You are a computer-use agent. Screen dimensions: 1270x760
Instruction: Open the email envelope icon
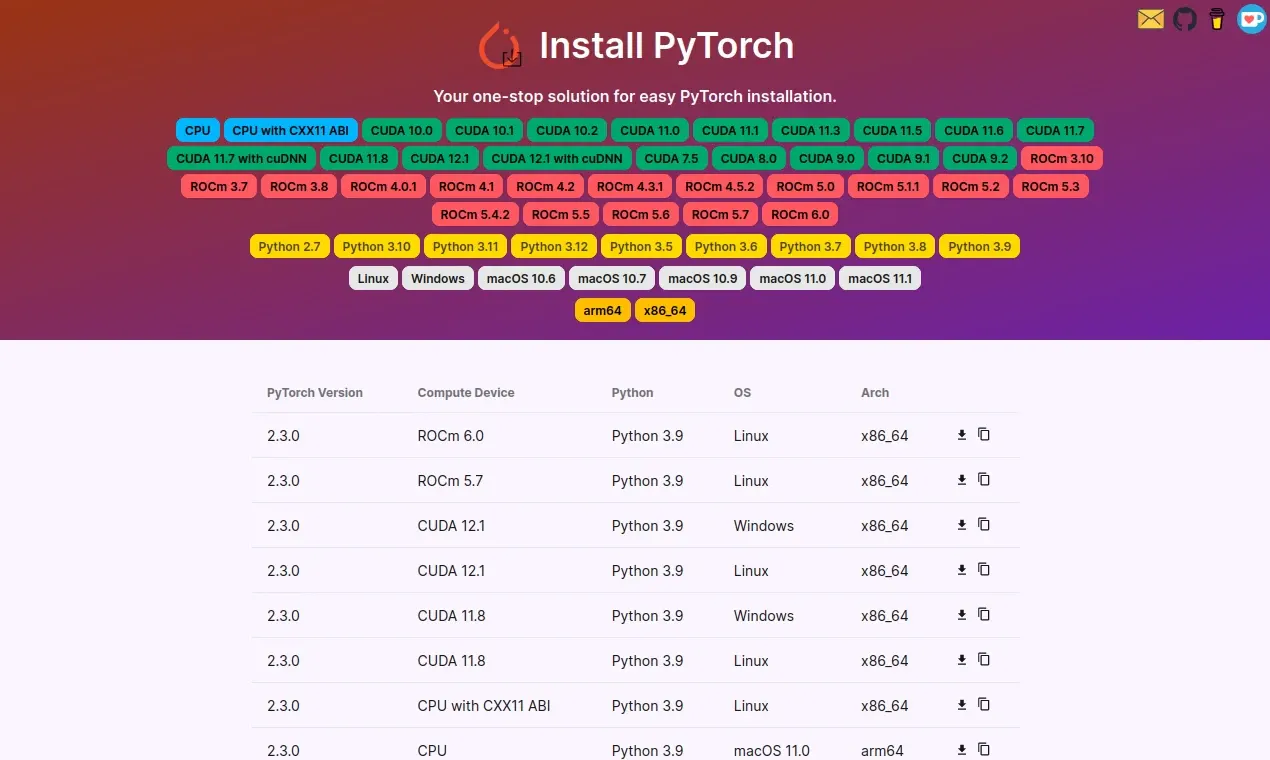click(1151, 19)
